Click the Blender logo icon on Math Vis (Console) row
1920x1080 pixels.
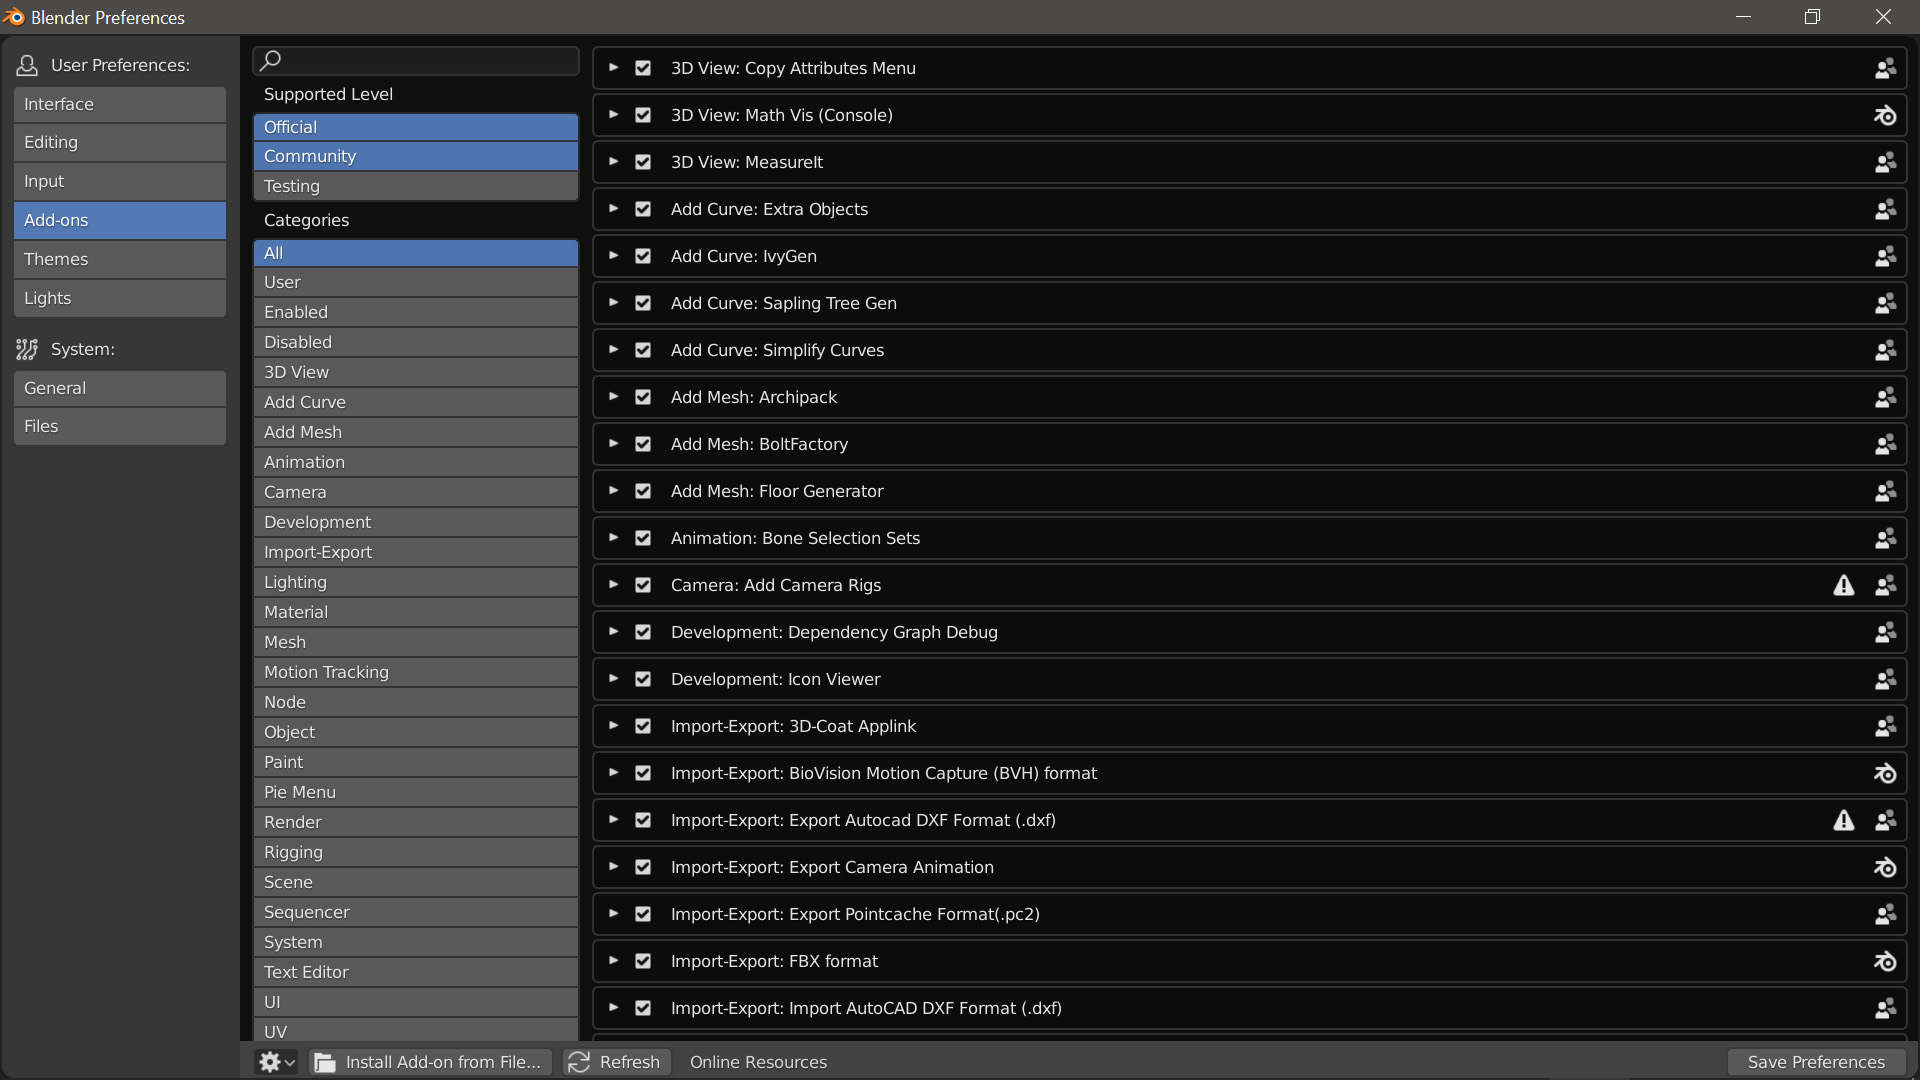[1885, 115]
